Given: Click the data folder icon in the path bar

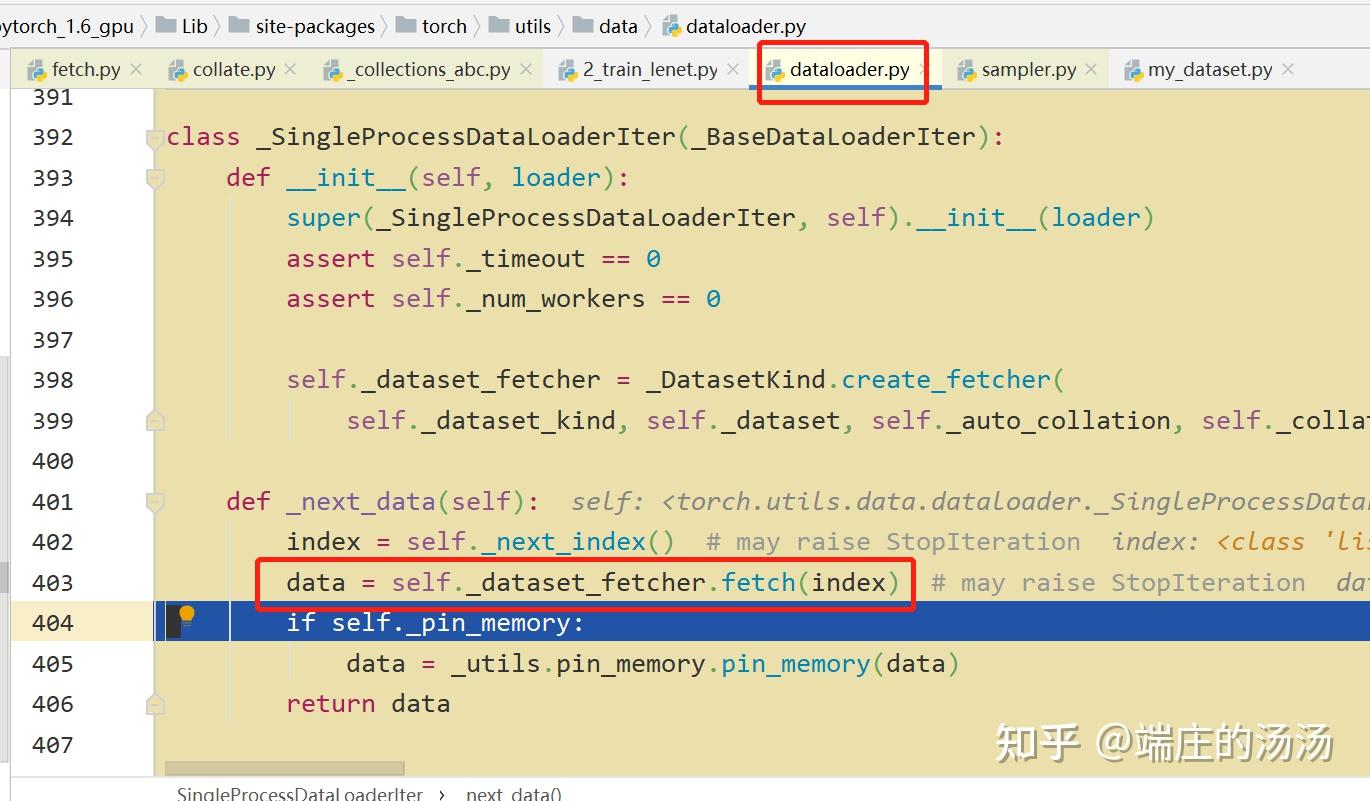Looking at the screenshot, I should [x=583, y=25].
